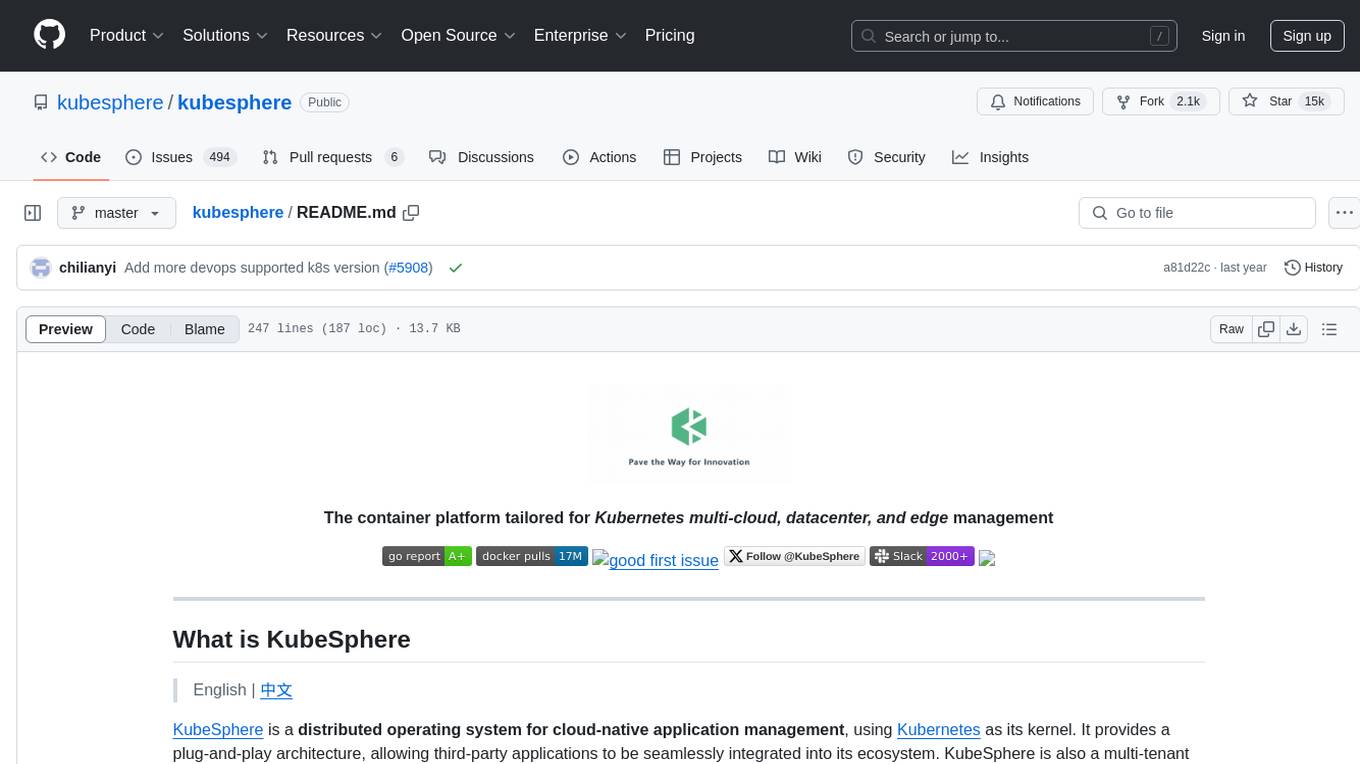
Task: Expand the Open Source menu
Action: pos(458,36)
